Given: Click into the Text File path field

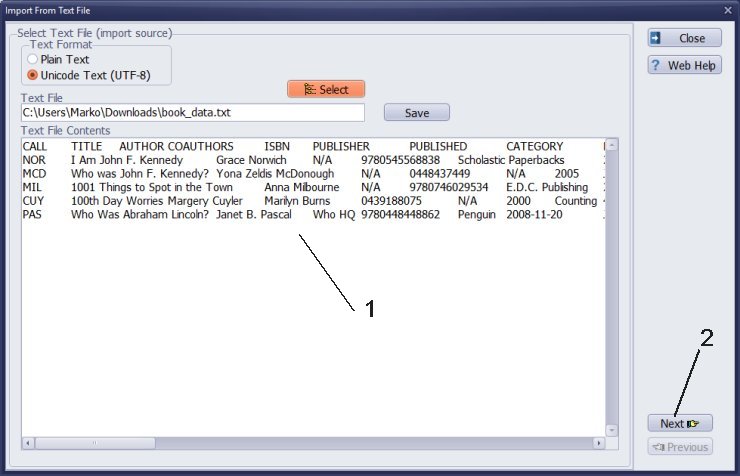Looking at the screenshot, I should [192, 113].
